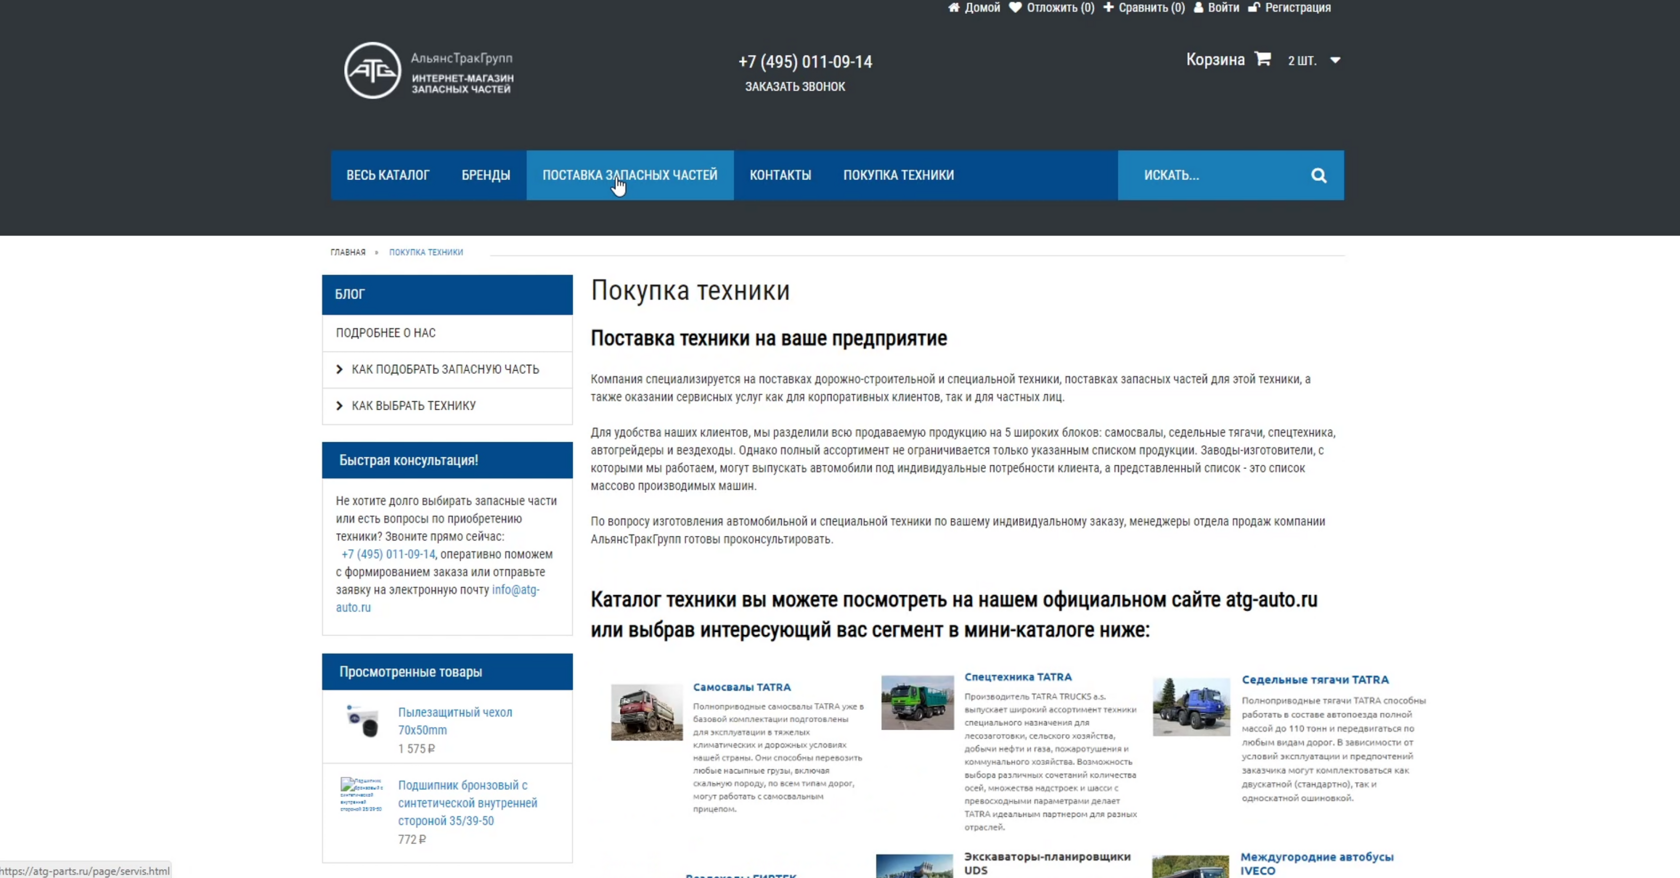This screenshot has width=1680, height=878.
Task: Open the shopping cart icon
Action: pos(1263,59)
